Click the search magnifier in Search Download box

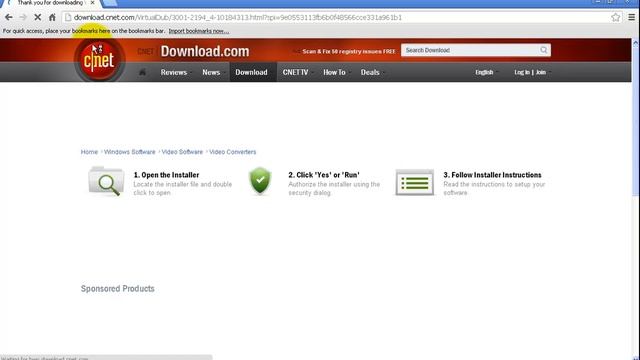(544, 50)
